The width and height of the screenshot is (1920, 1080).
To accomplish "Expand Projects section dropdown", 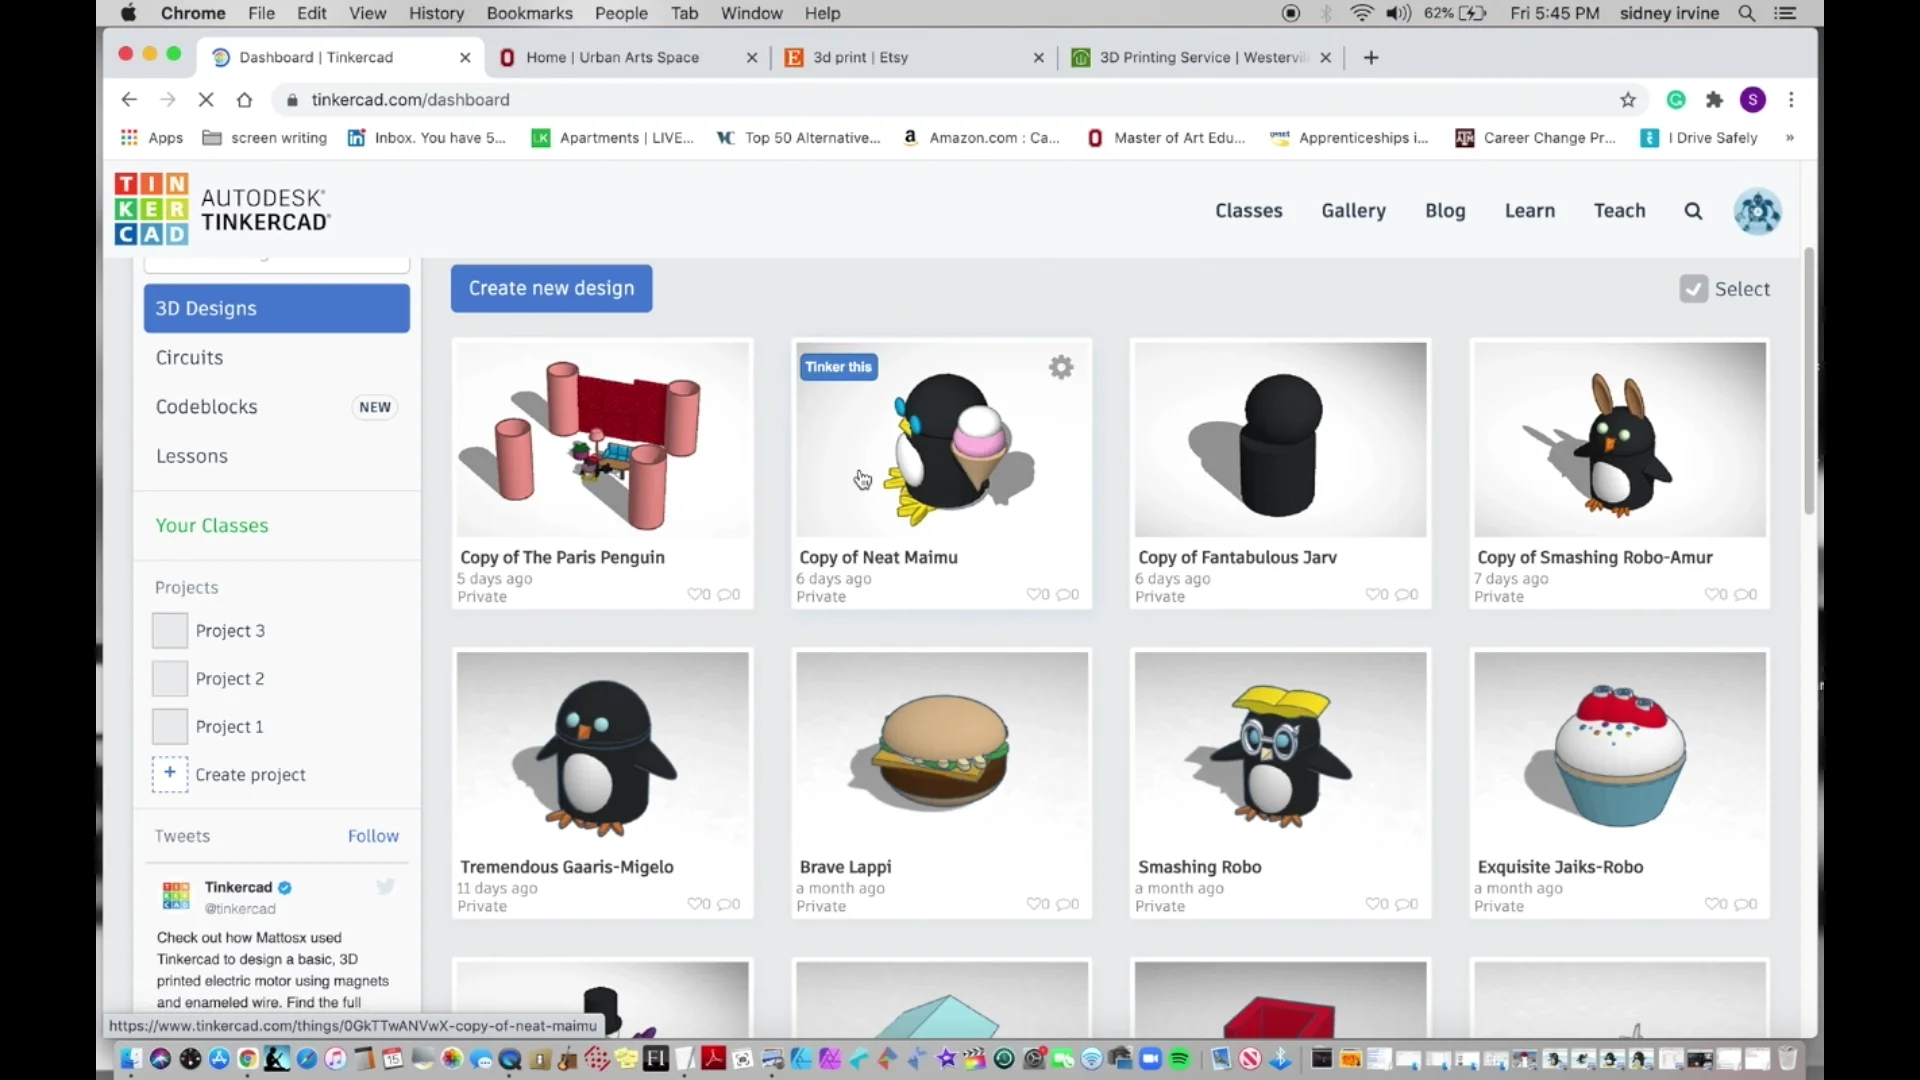I will pos(186,585).
